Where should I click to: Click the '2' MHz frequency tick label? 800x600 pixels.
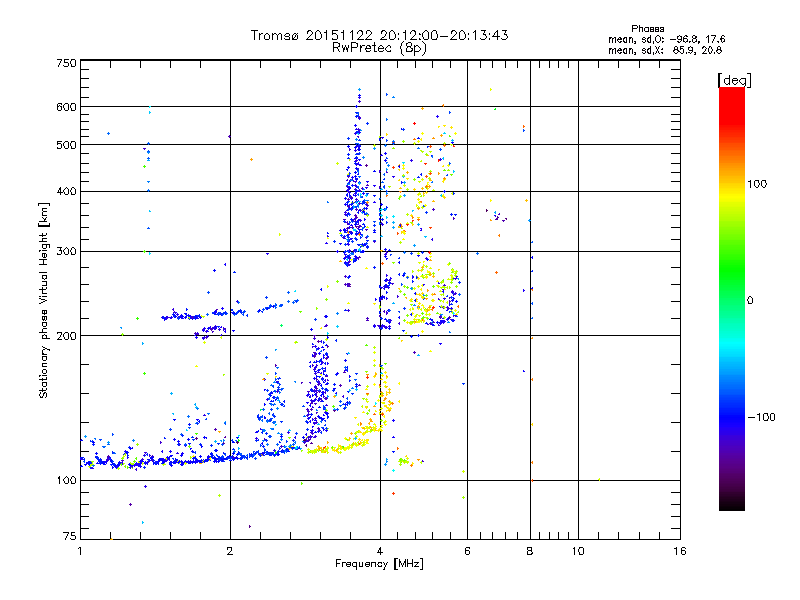point(230,551)
